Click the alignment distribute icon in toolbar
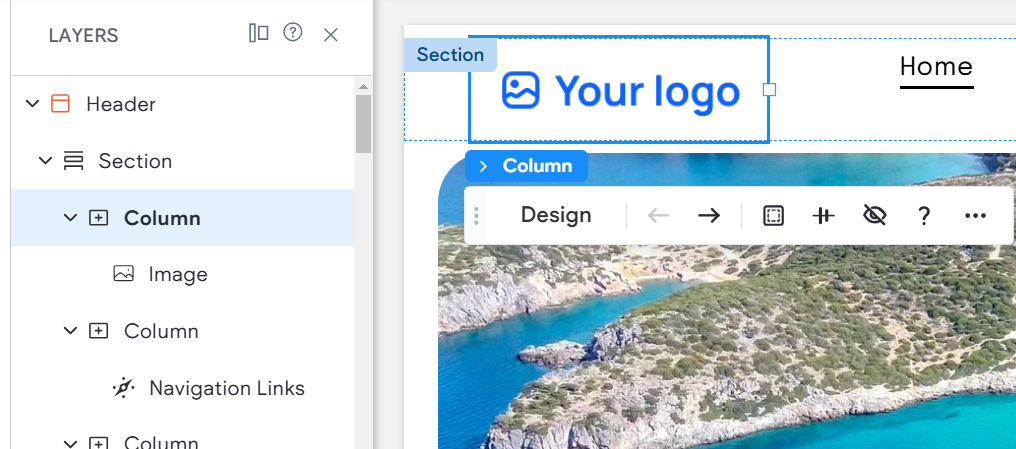The width and height of the screenshot is (1016, 449). click(x=824, y=216)
